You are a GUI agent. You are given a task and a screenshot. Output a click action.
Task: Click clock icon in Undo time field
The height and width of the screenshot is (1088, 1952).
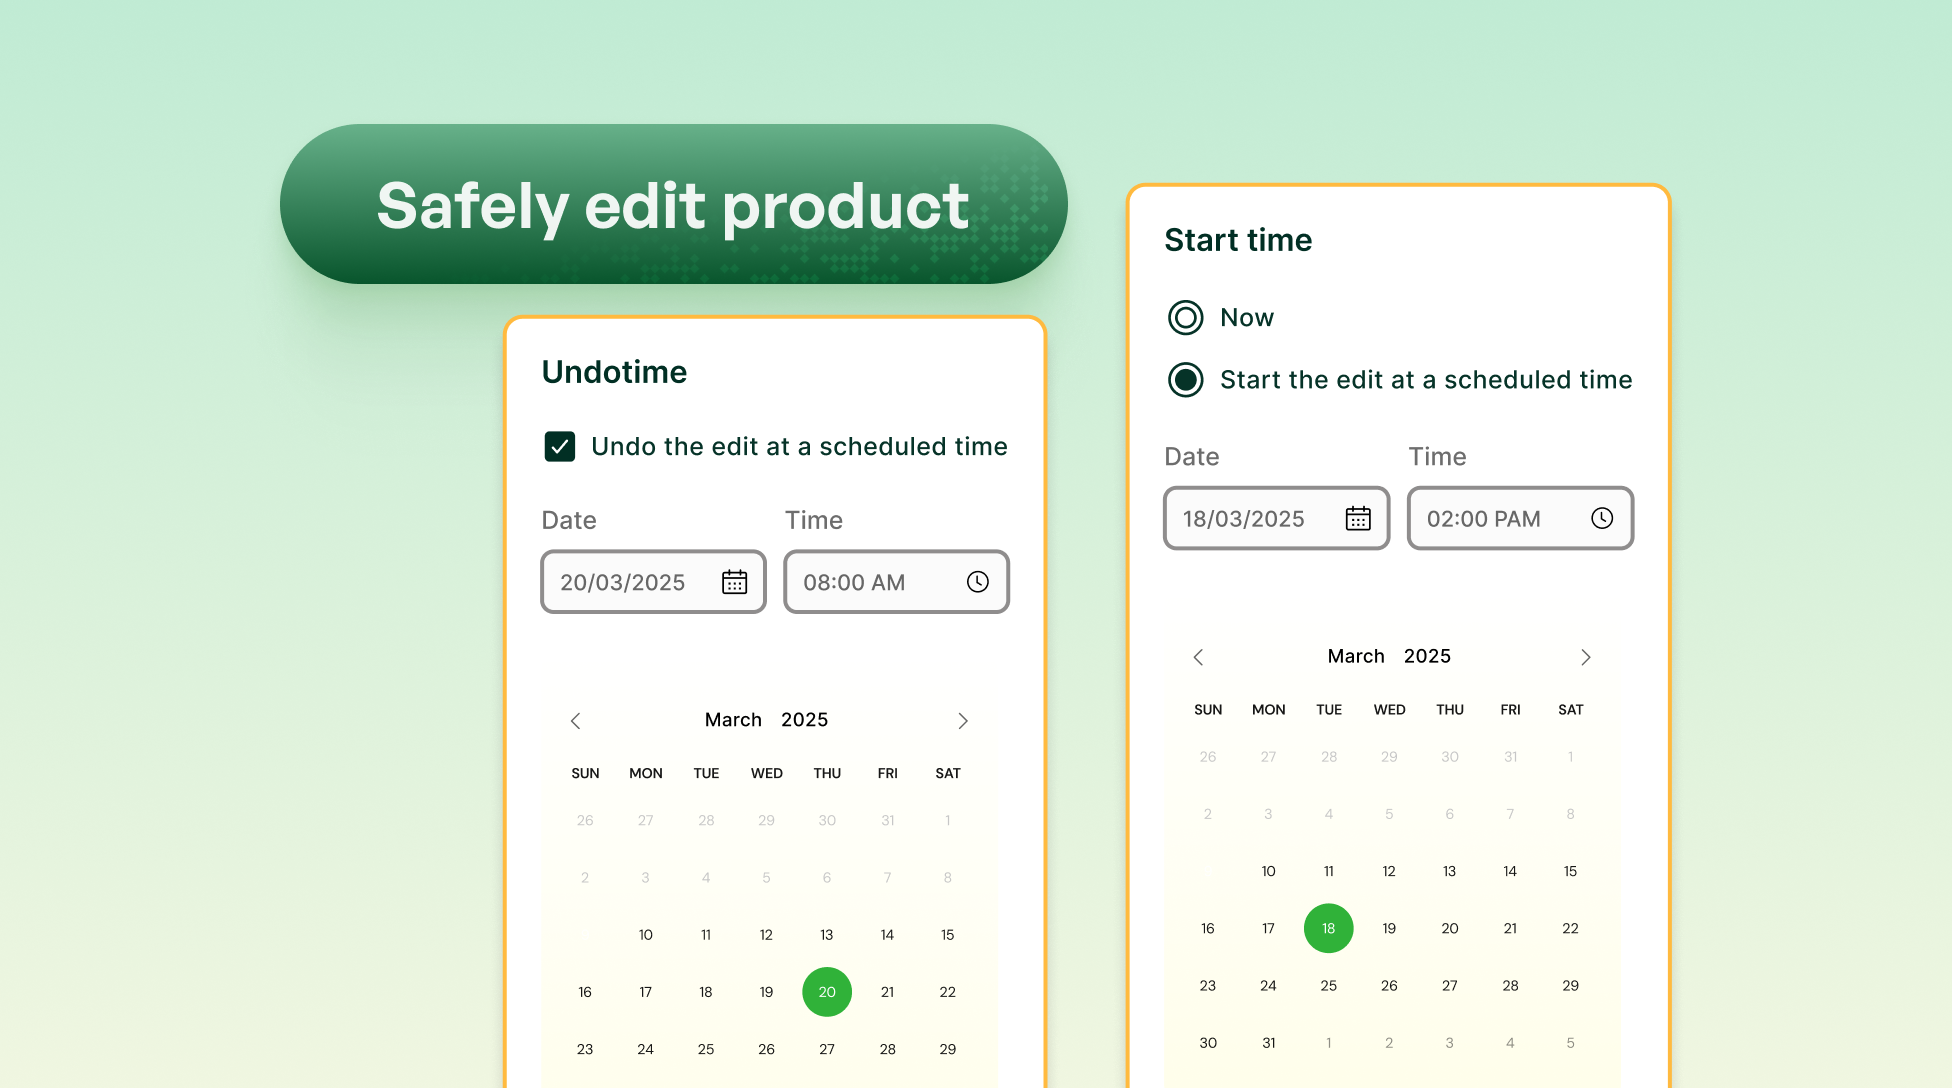(977, 582)
